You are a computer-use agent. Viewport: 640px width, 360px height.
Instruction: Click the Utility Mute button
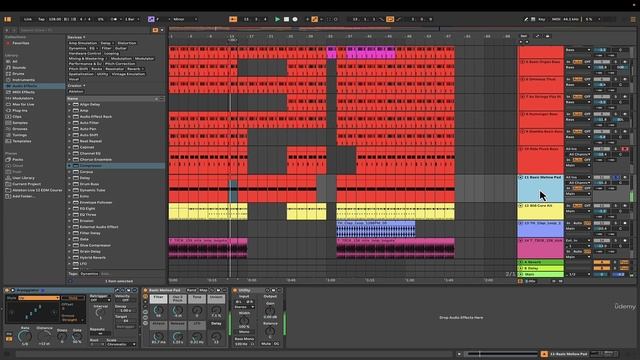coord(266,344)
